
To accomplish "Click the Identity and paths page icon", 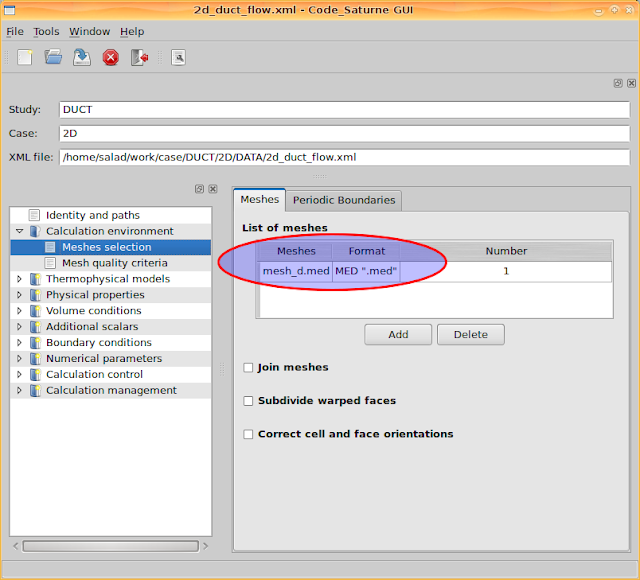I will (34, 215).
